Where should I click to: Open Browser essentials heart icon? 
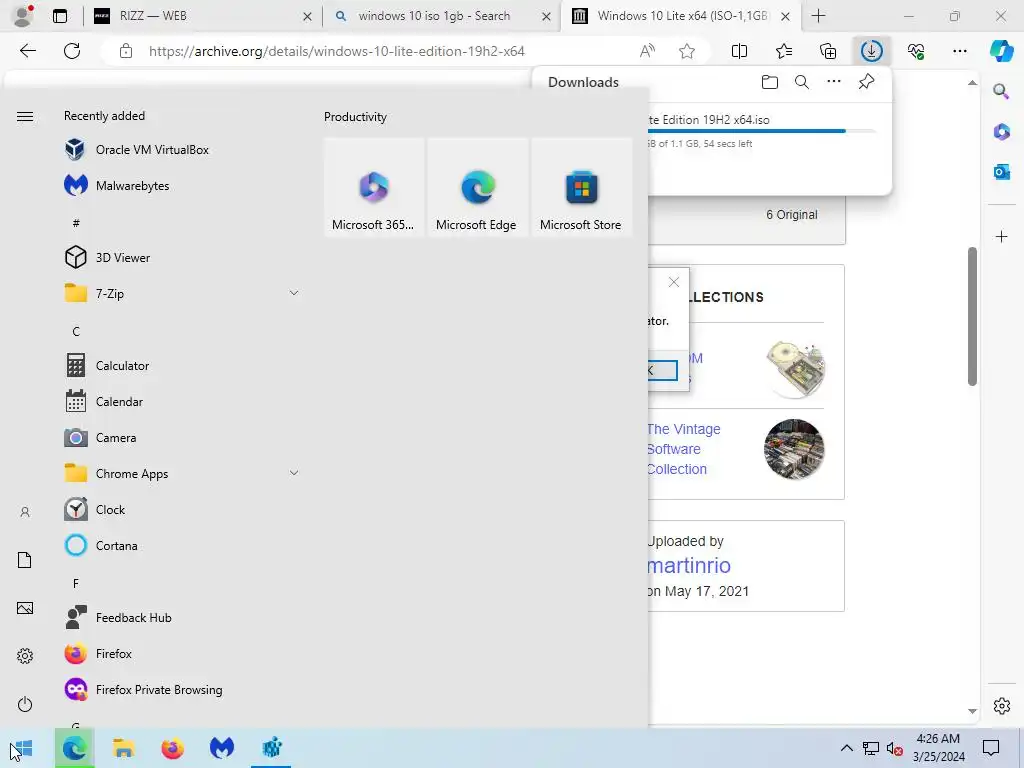(x=916, y=51)
